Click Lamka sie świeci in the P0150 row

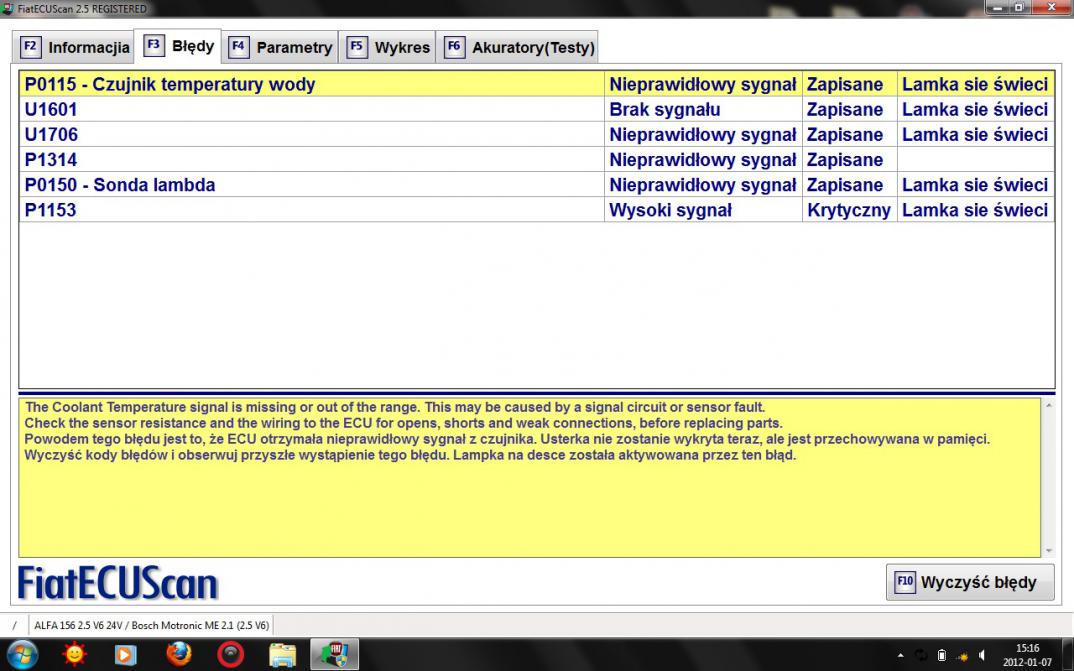975,185
